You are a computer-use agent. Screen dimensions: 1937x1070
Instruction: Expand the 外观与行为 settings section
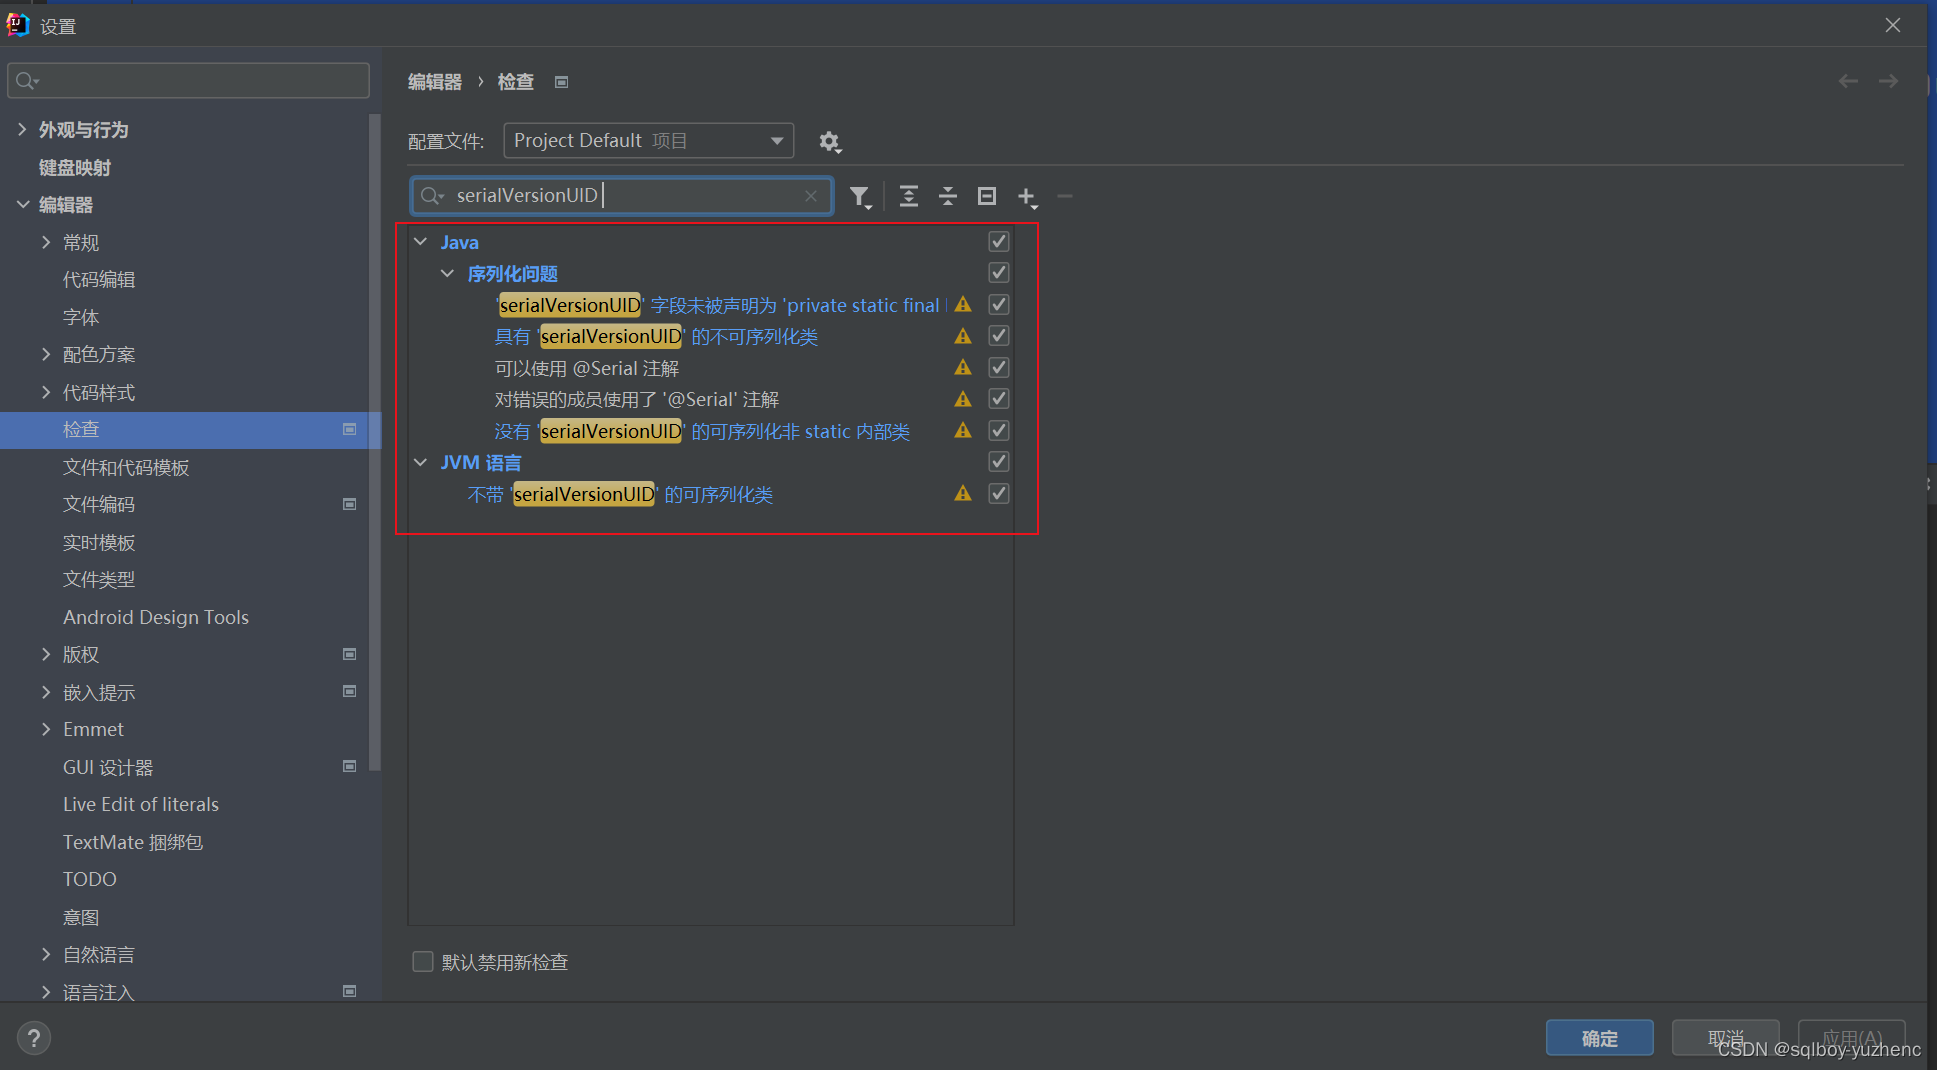22,129
